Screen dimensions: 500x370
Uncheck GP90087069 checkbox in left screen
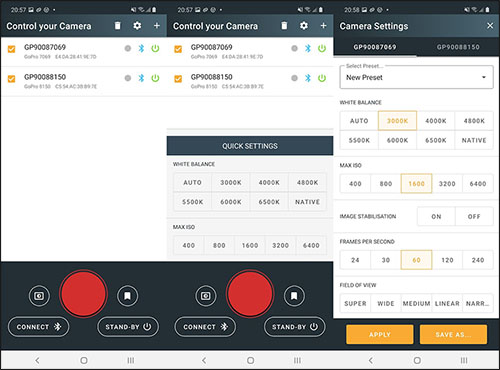(x=11, y=49)
